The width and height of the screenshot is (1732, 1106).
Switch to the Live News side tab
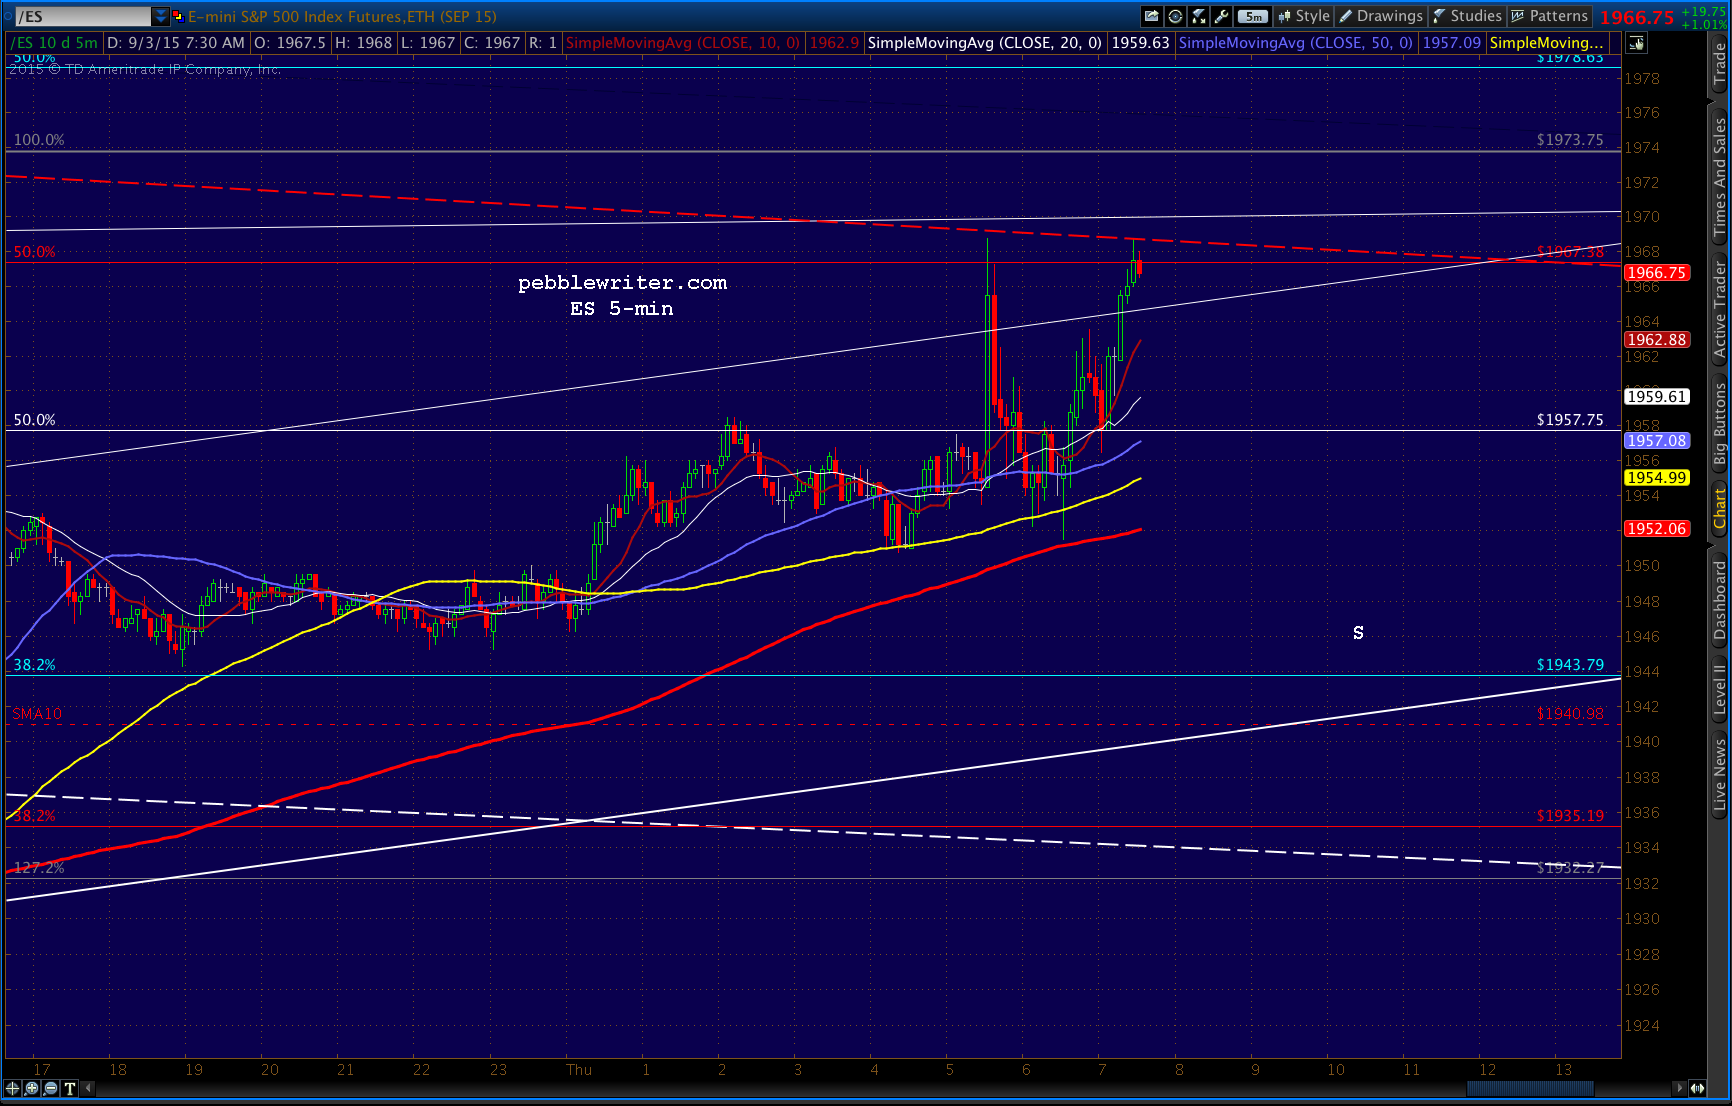tap(1720, 774)
